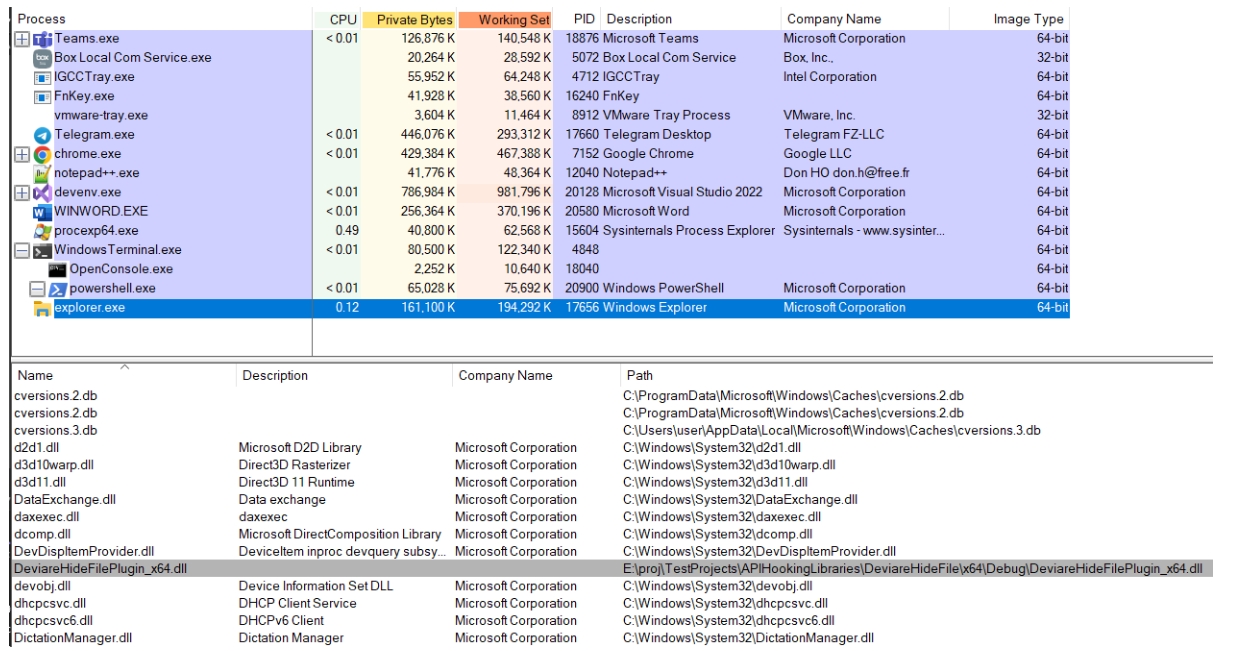Click the Telegram Desktop description cell
This screenshot has height=651, width=1238.
658,135
